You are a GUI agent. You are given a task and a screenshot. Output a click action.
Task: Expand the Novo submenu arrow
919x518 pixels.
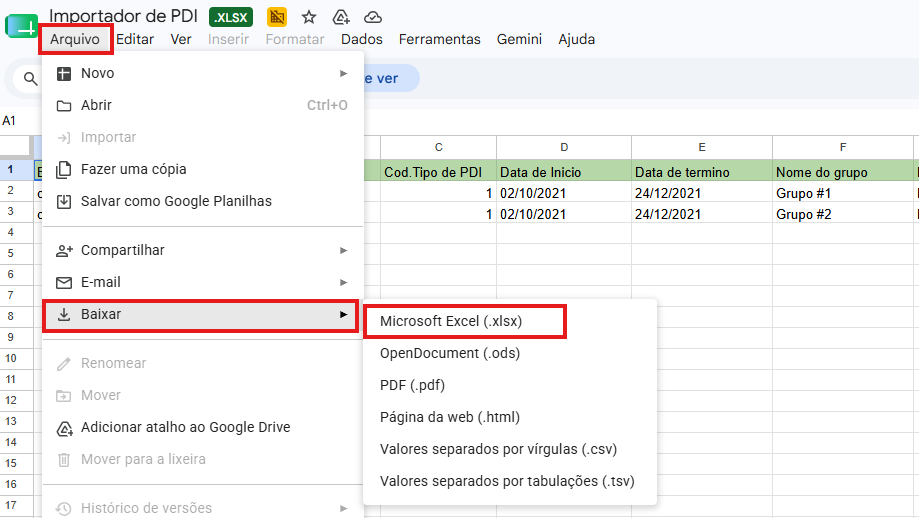[343, 73]
